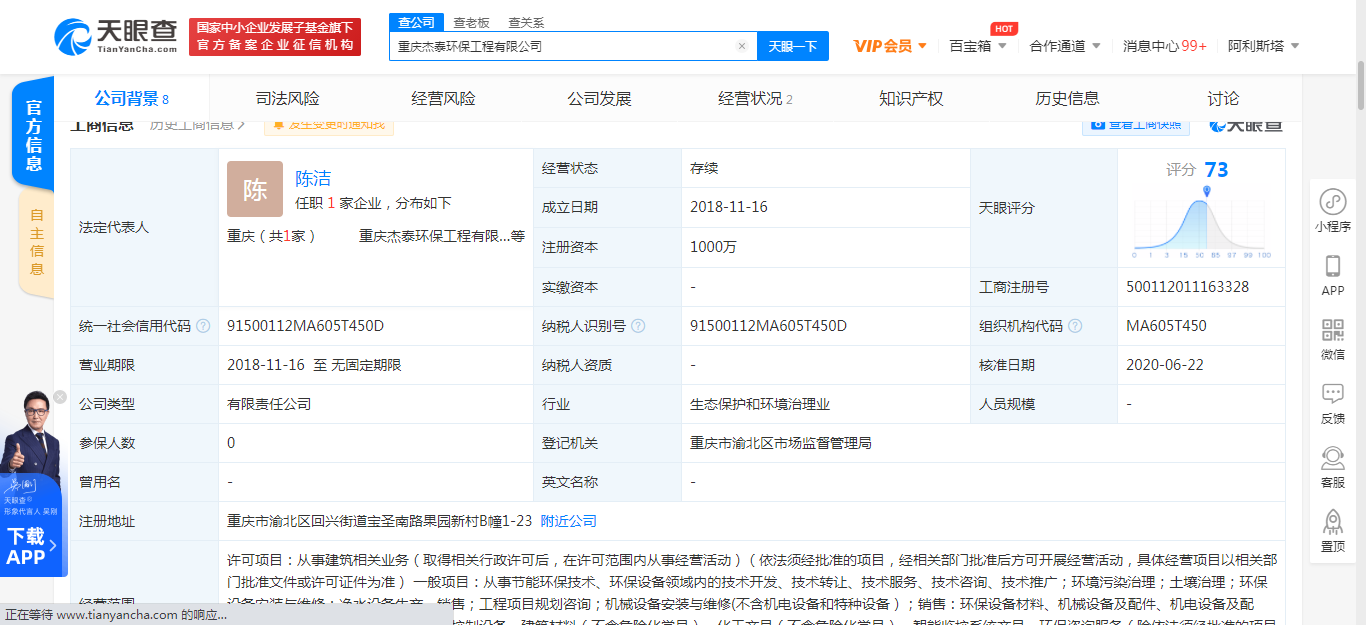
Task: Click help icon beside 纳税人识别号
Action: click(638, 326)
